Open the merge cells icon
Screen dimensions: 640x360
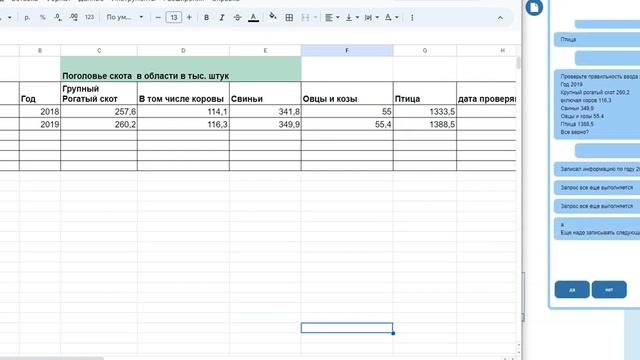(x=305, y=18)
